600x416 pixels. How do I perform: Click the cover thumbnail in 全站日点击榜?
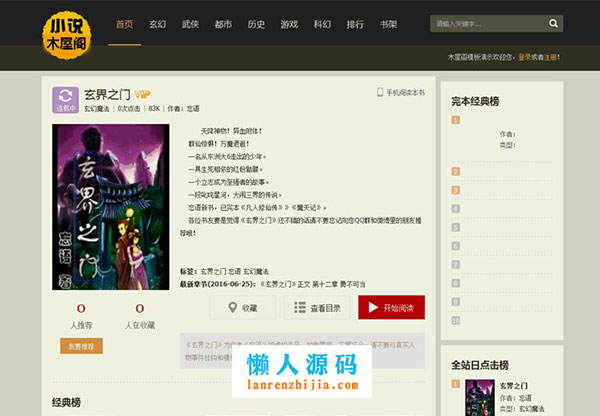[480, 397]
